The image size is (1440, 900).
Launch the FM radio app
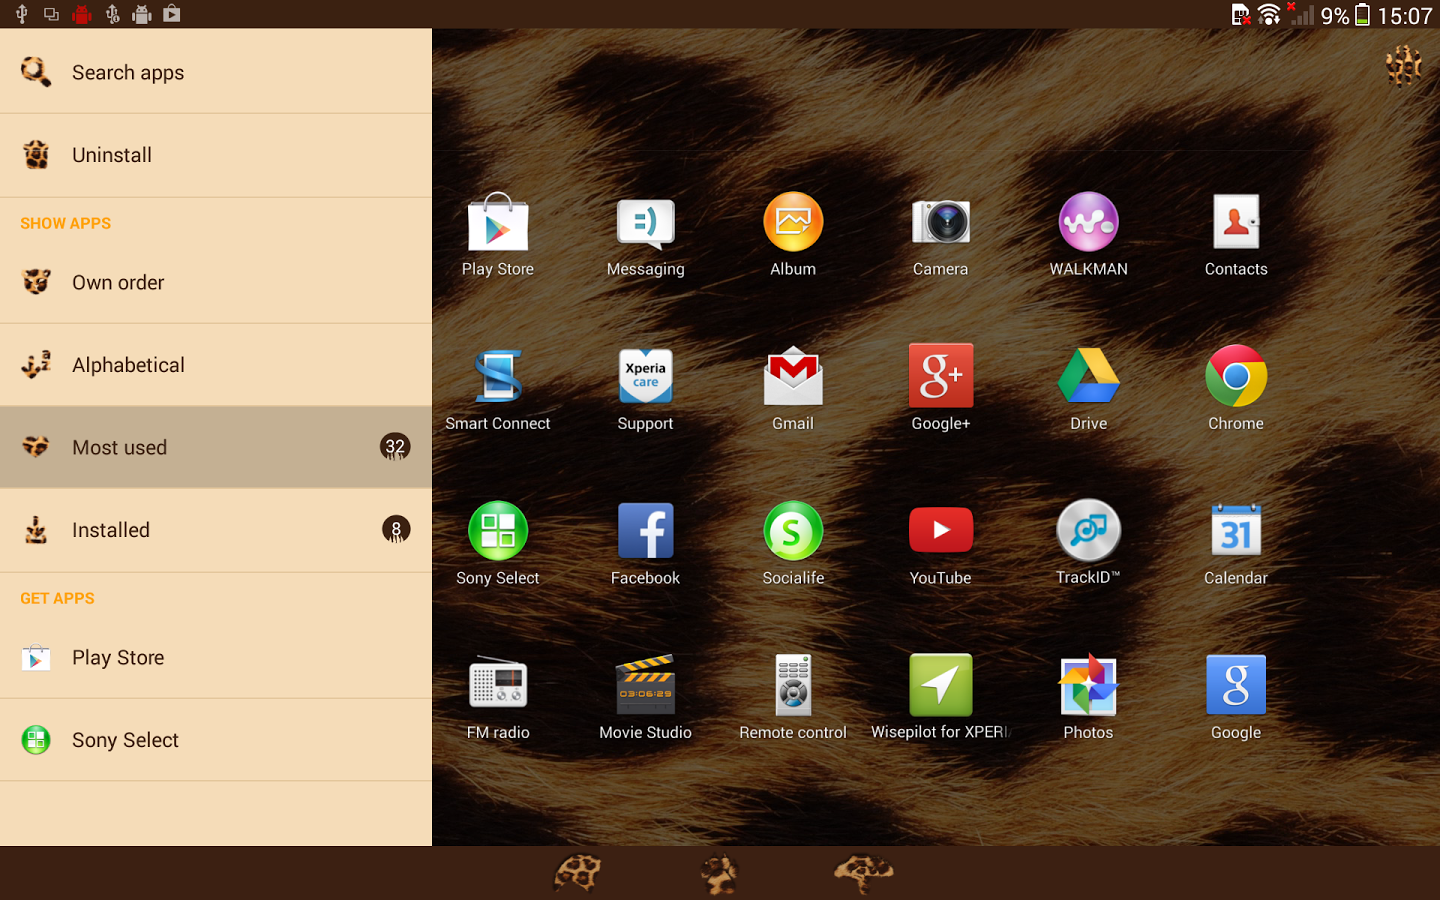point(498,698)
